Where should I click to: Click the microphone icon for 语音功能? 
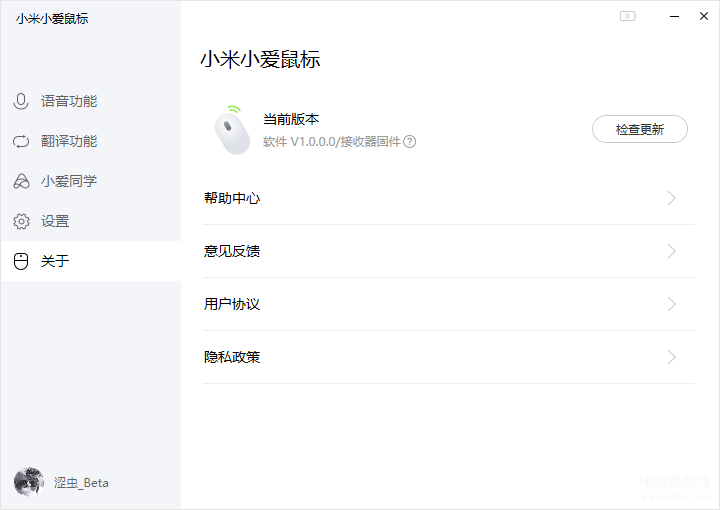(x=21, y=101)
